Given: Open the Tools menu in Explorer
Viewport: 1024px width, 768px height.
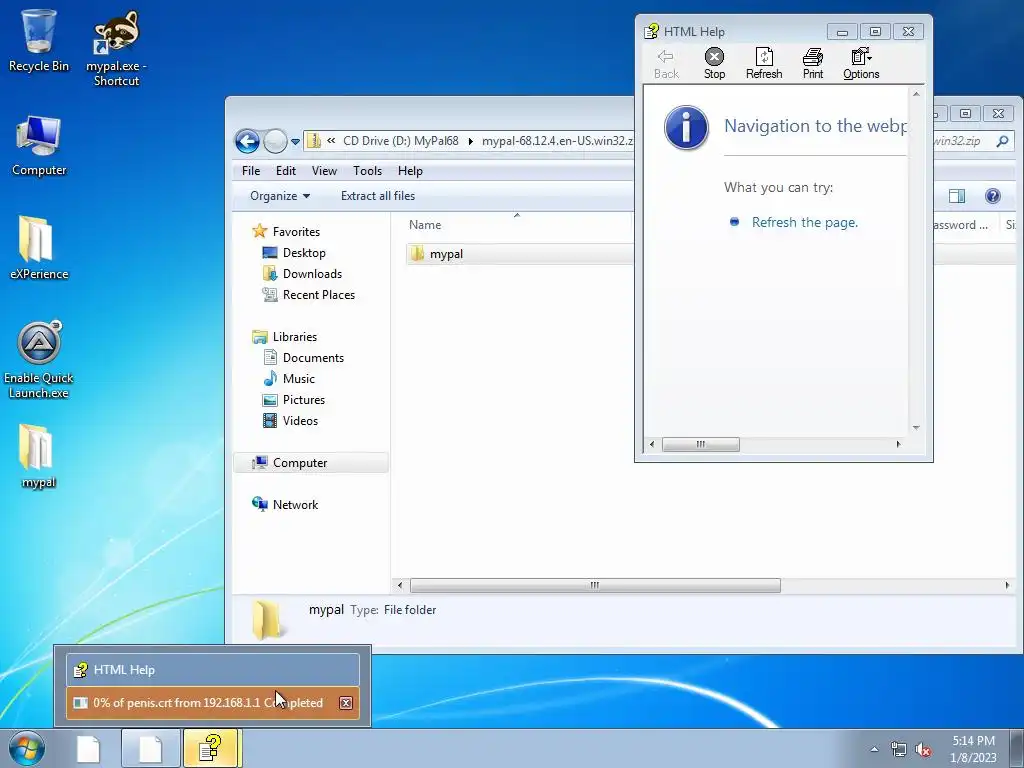Looking at the screenshot, I should point(367,170).
